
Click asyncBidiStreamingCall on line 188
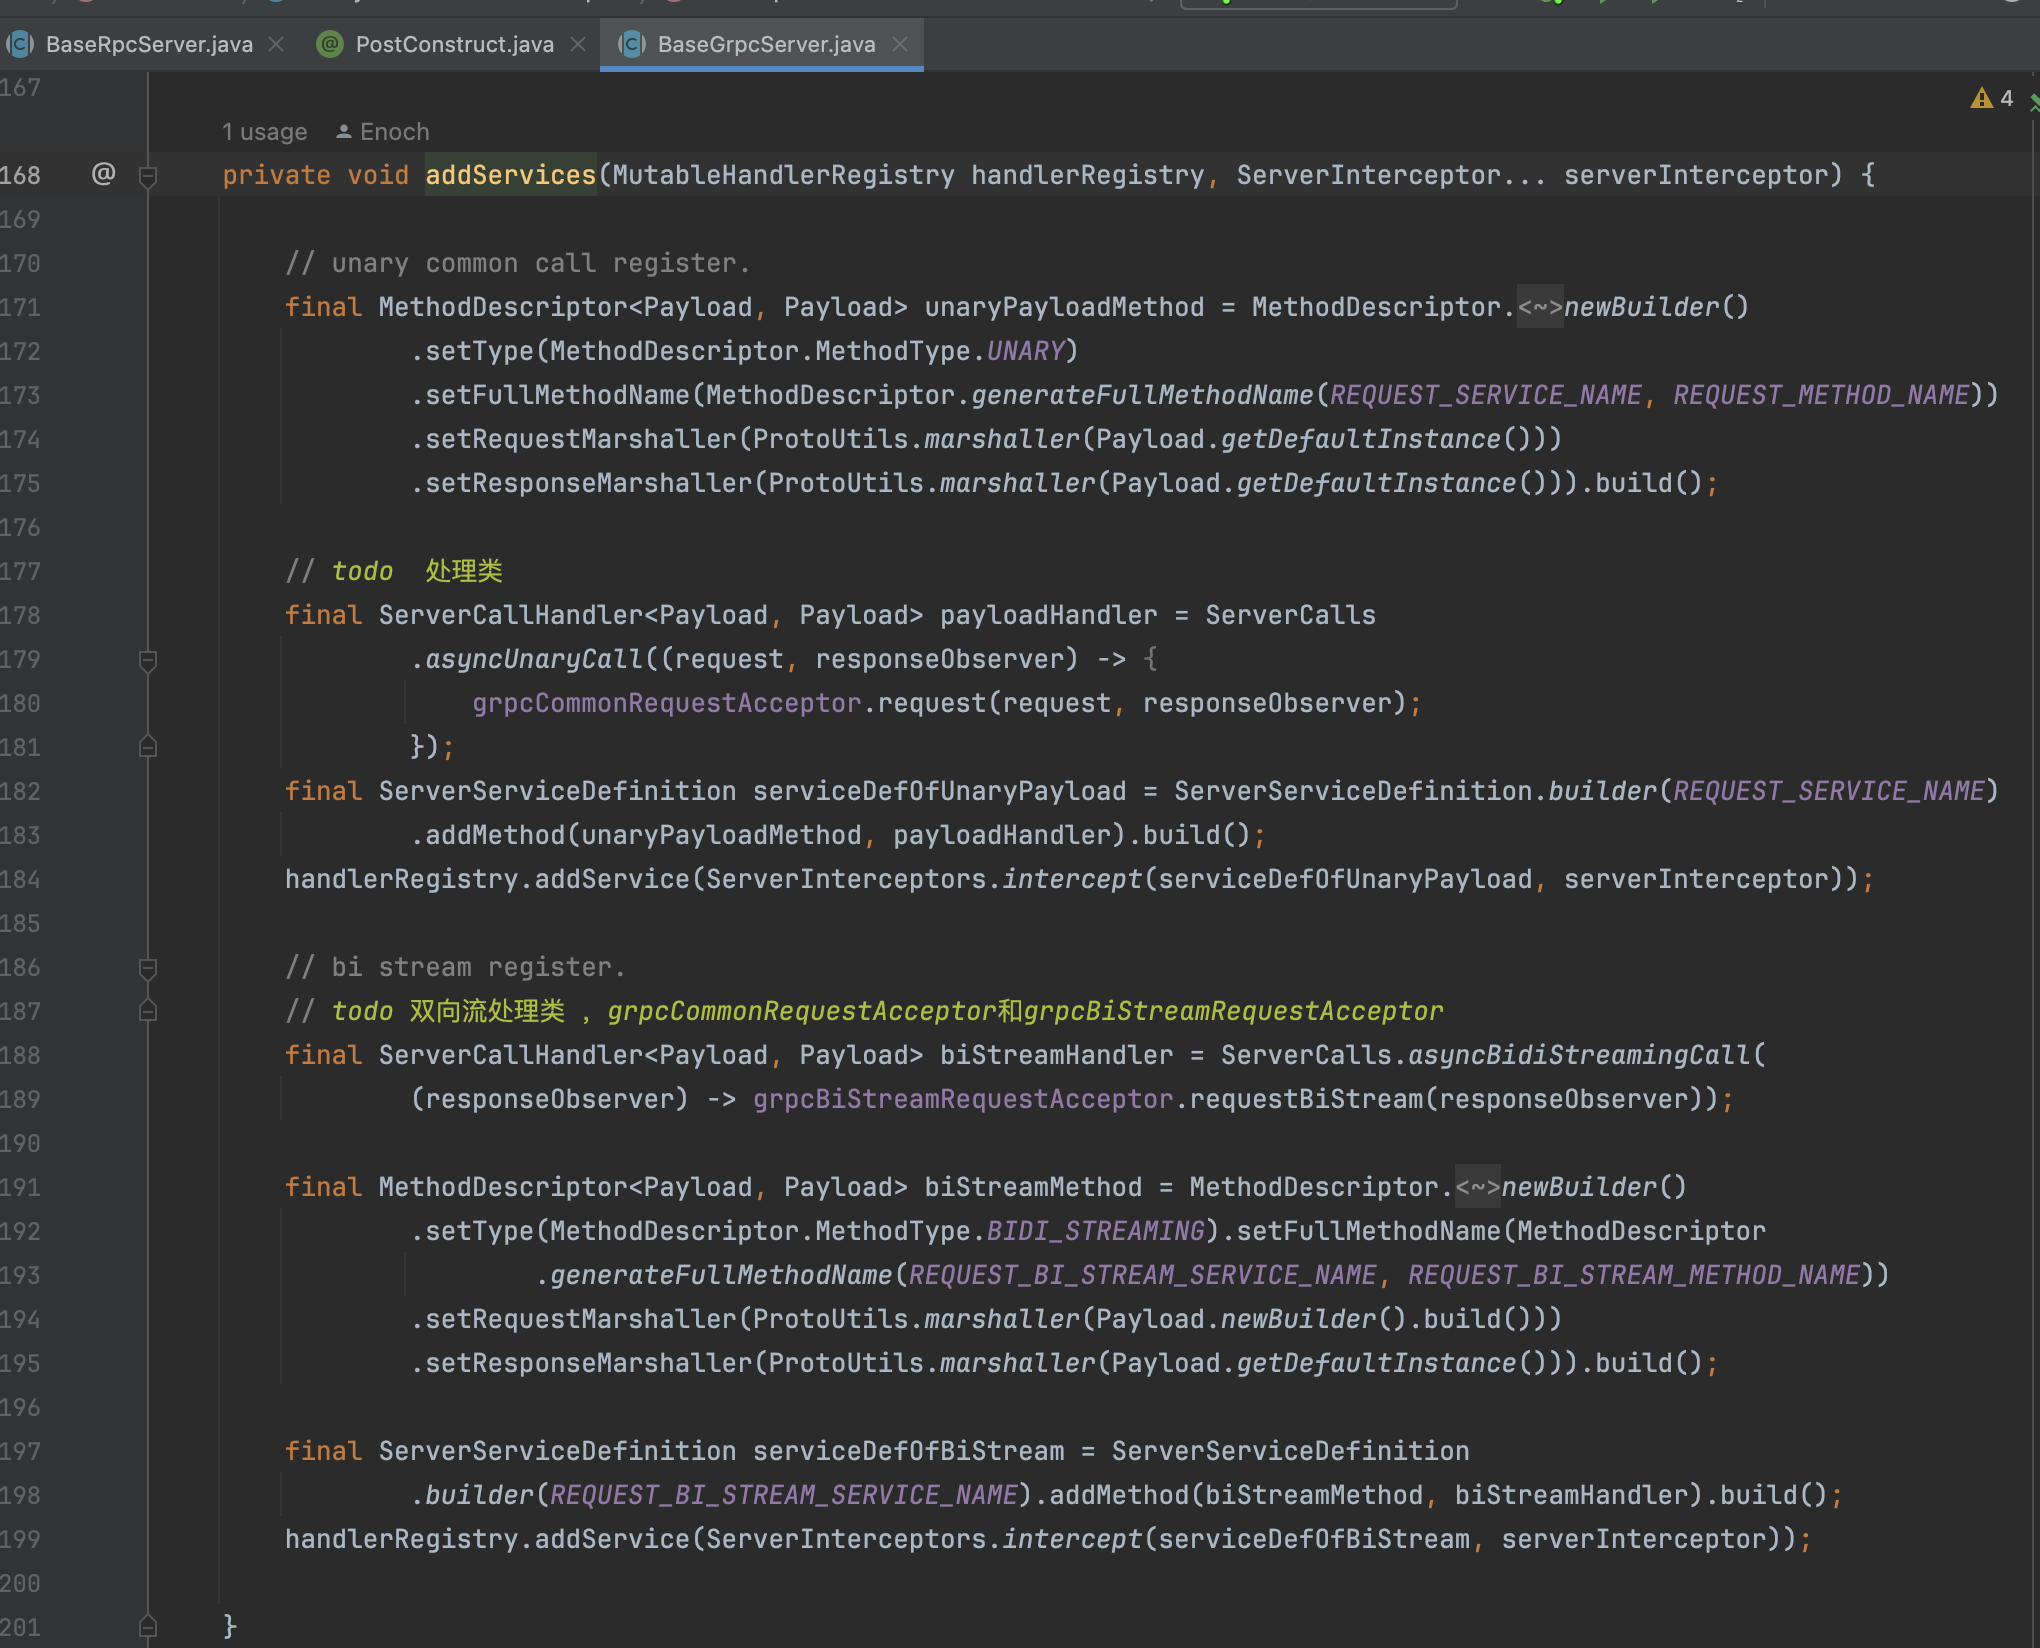(1580, 1055)
